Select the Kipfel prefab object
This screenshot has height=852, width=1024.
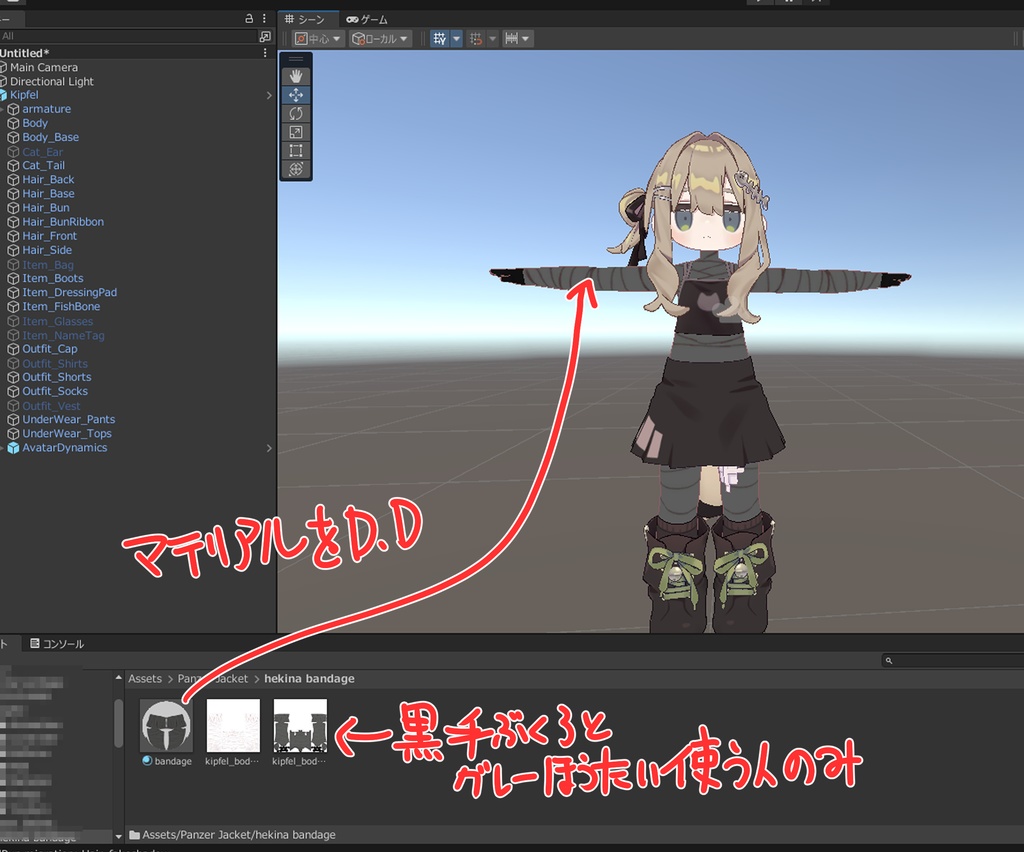24,95
